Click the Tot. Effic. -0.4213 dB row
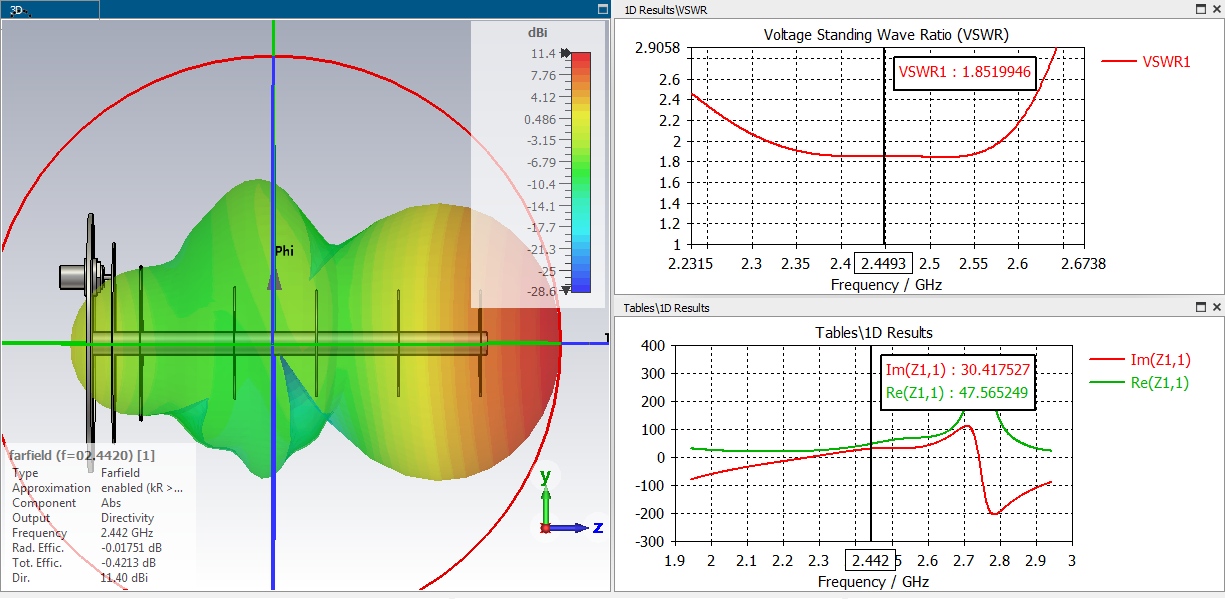 click(x=86, y=563)
